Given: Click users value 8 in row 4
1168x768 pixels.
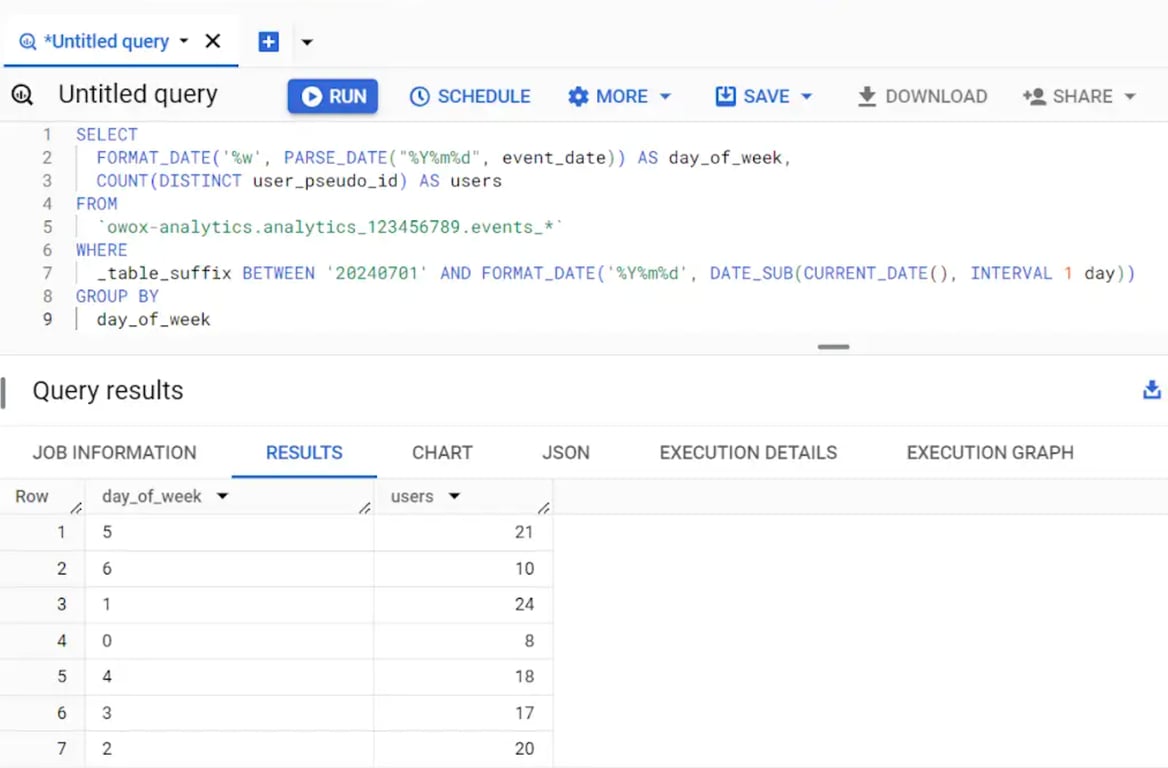Looking at the screenshot, I should (529, 641).
